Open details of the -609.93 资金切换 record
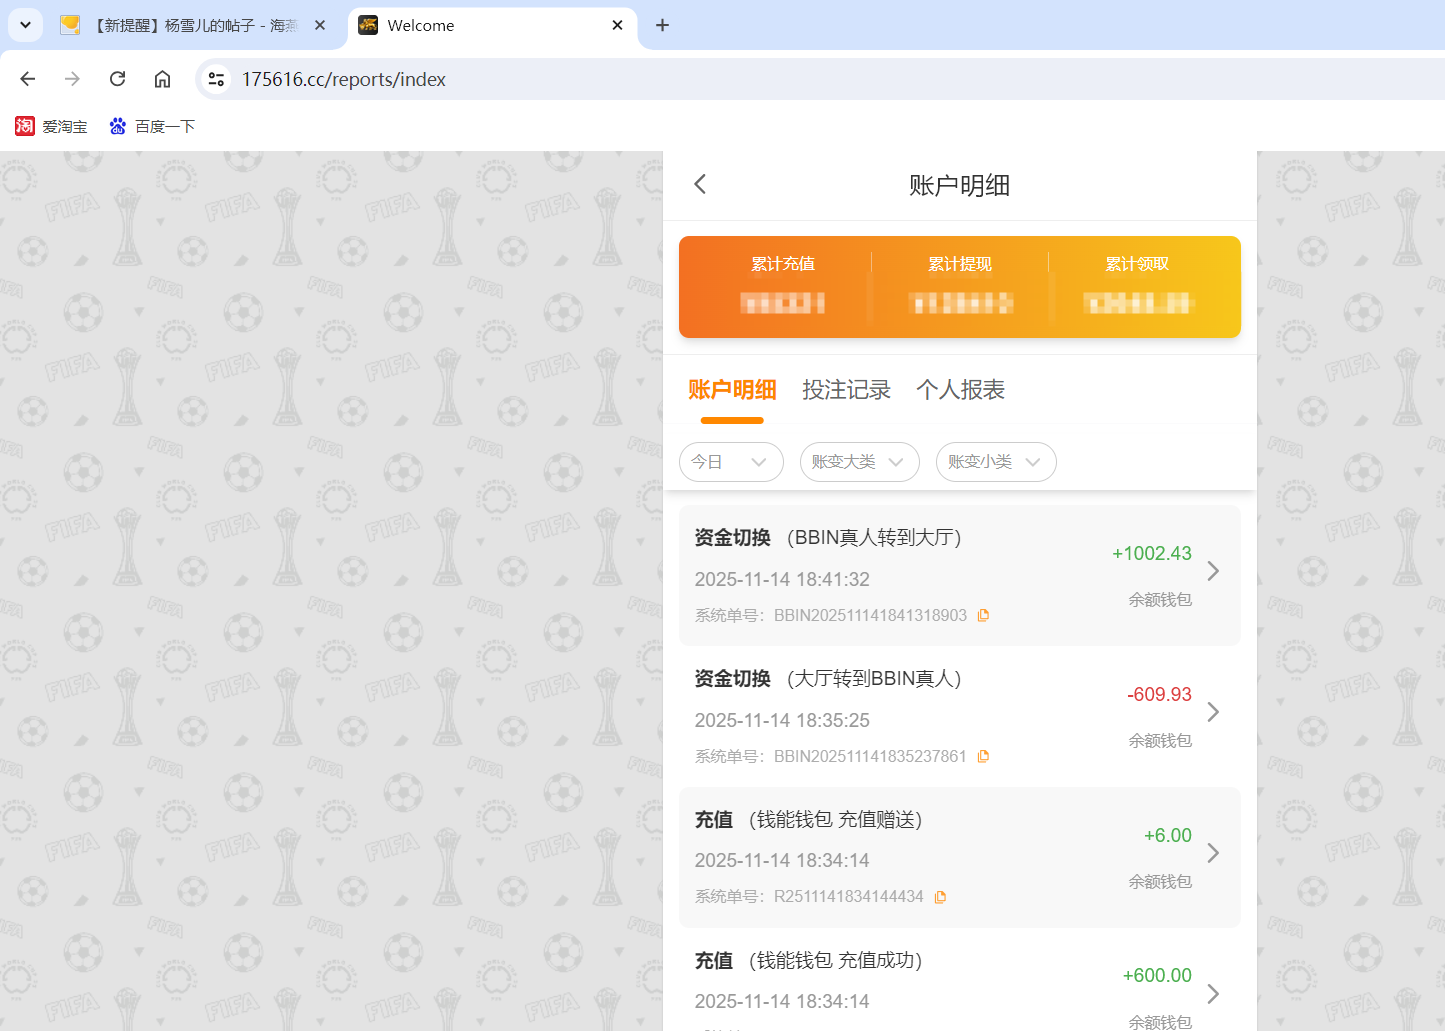The width and height of the screenshot is (1445, 1031). pyautogui.click(x=1213, y=712)
